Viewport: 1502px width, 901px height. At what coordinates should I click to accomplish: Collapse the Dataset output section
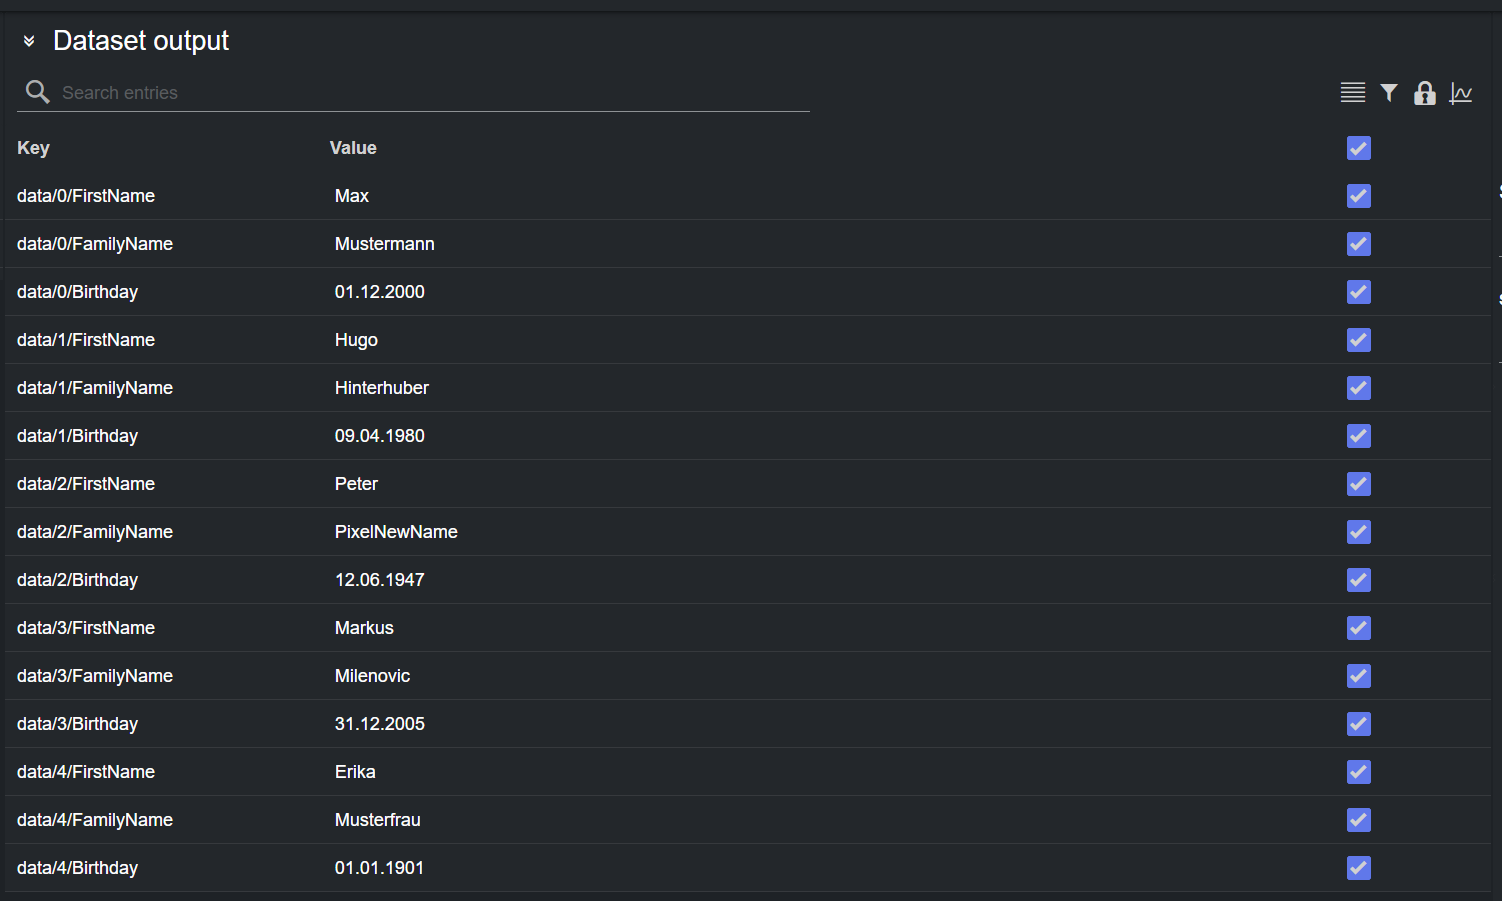click(29, 41)
